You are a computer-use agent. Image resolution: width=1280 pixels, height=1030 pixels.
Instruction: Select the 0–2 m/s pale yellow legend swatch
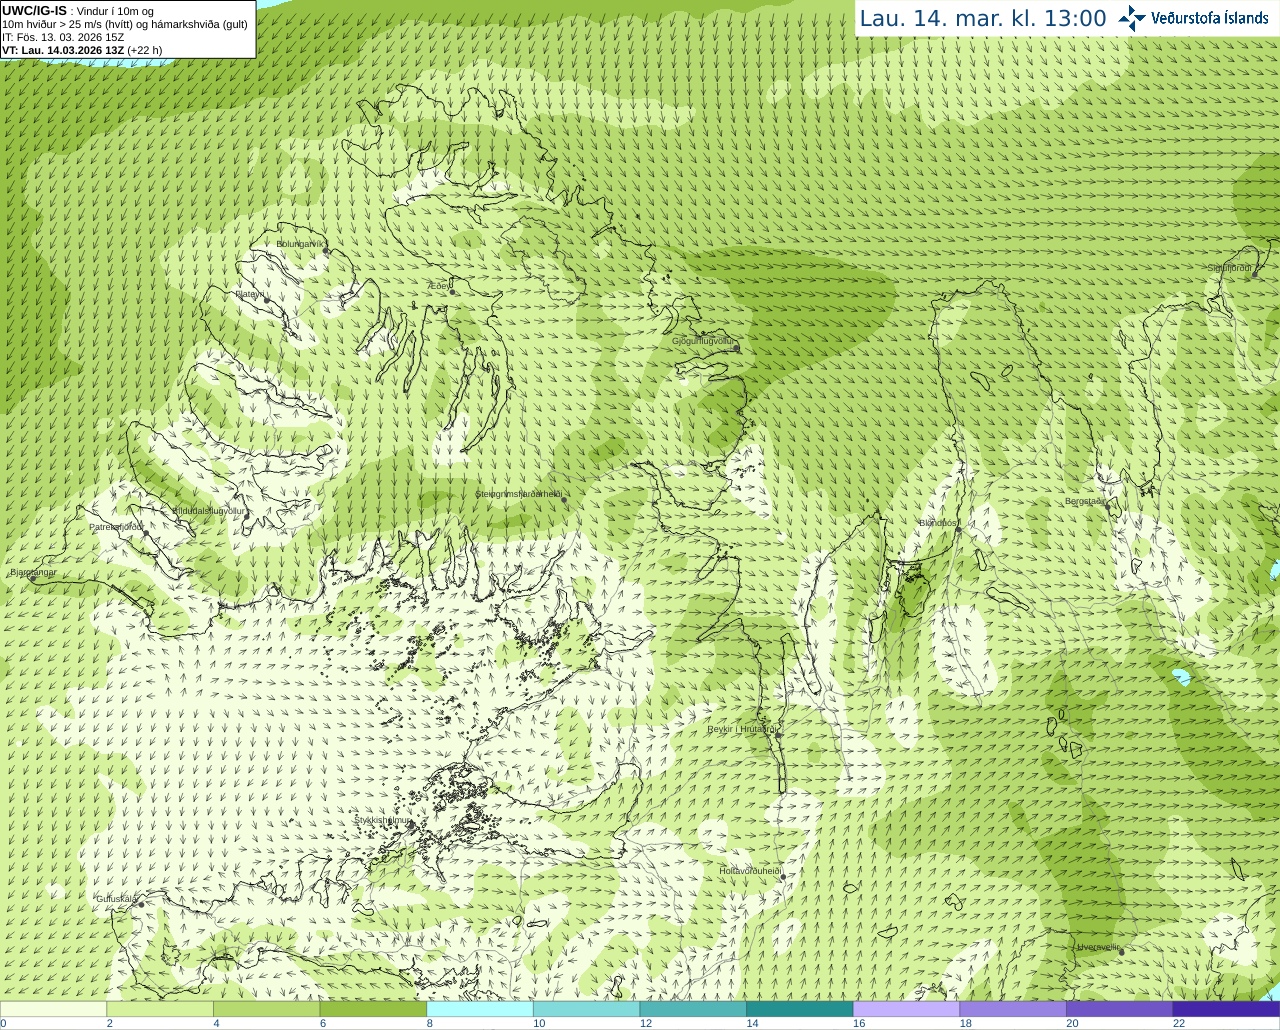pos(54,1009)
